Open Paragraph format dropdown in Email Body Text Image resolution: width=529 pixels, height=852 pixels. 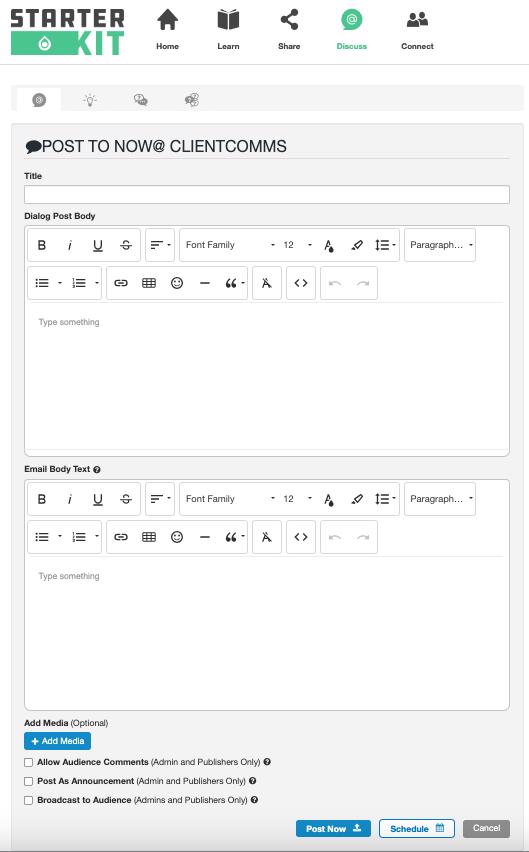point(440,499)
